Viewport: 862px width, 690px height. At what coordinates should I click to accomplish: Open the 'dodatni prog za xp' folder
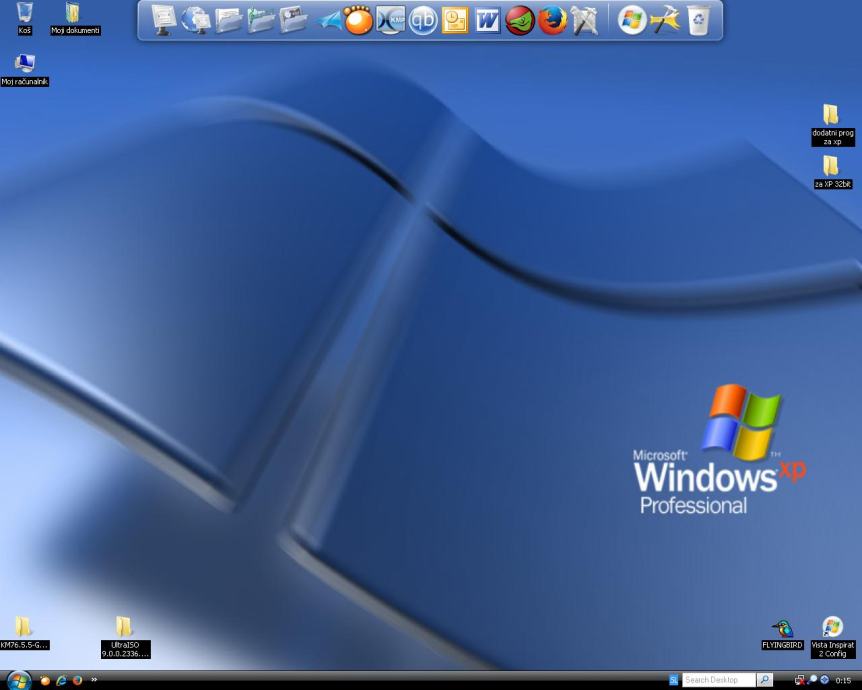[x=832, y=125]
